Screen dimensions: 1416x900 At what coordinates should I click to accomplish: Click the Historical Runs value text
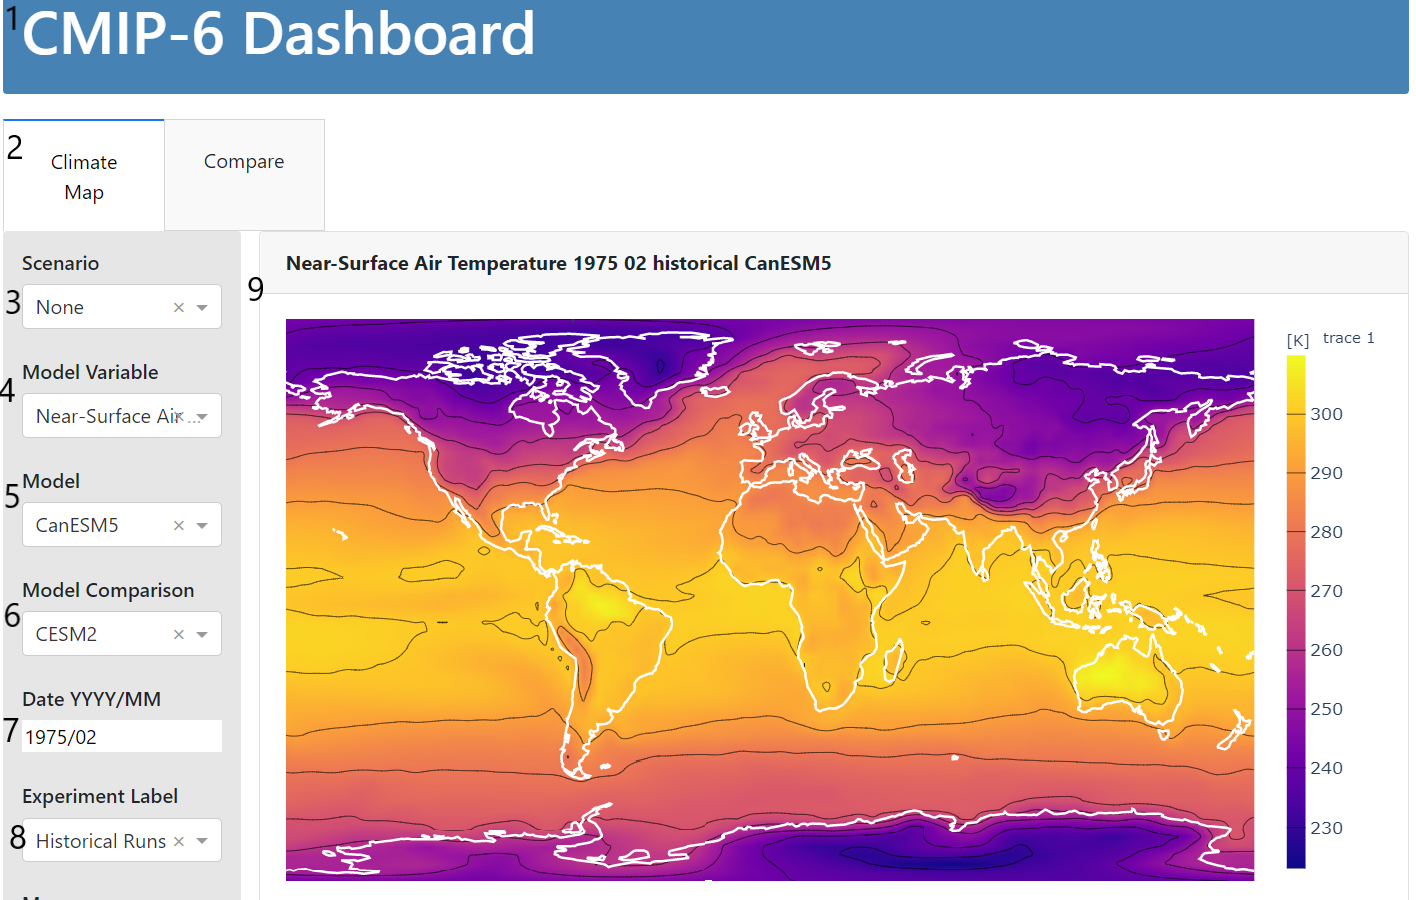coord(101,841)
